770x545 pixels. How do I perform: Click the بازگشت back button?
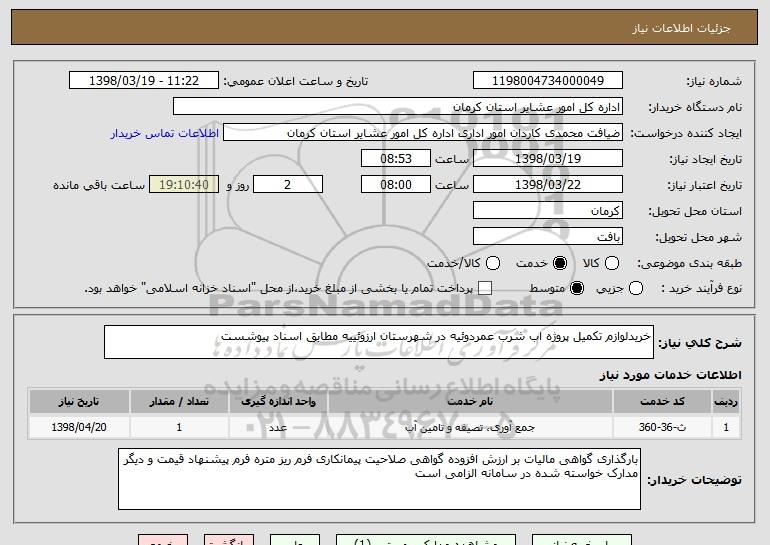click(229, 540)
